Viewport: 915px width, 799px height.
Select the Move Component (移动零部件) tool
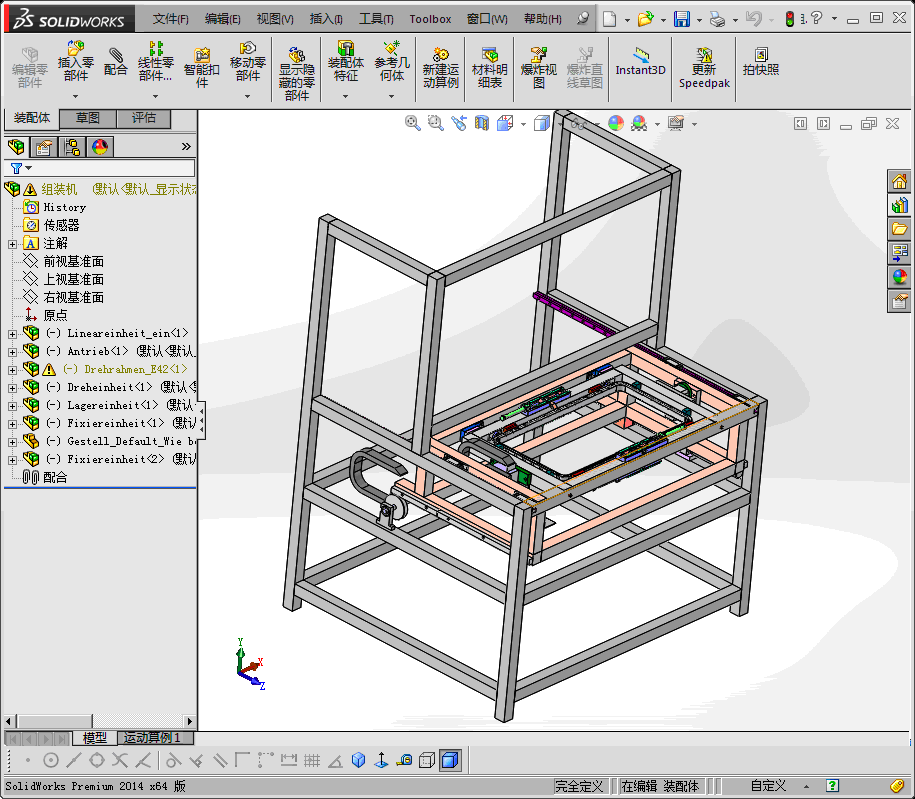click(247, 62)
